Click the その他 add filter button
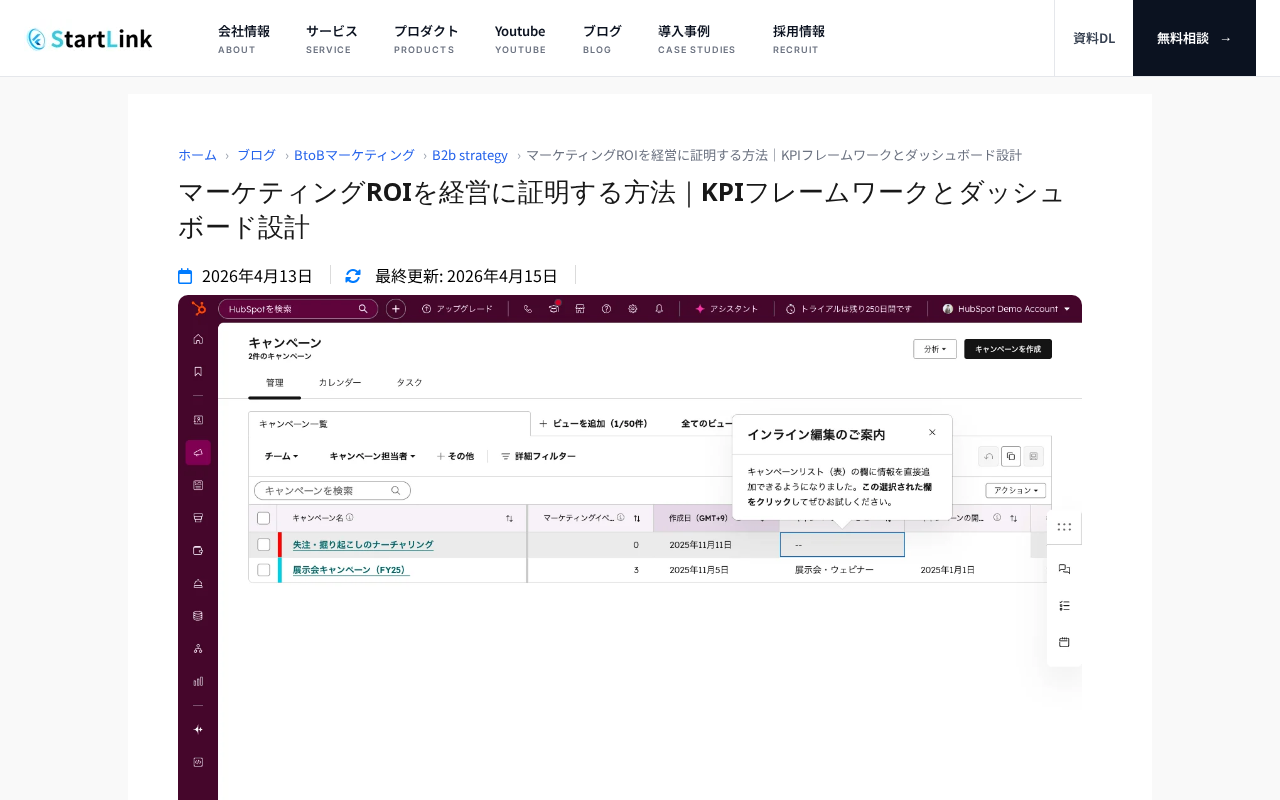 (x=455, y=456)
